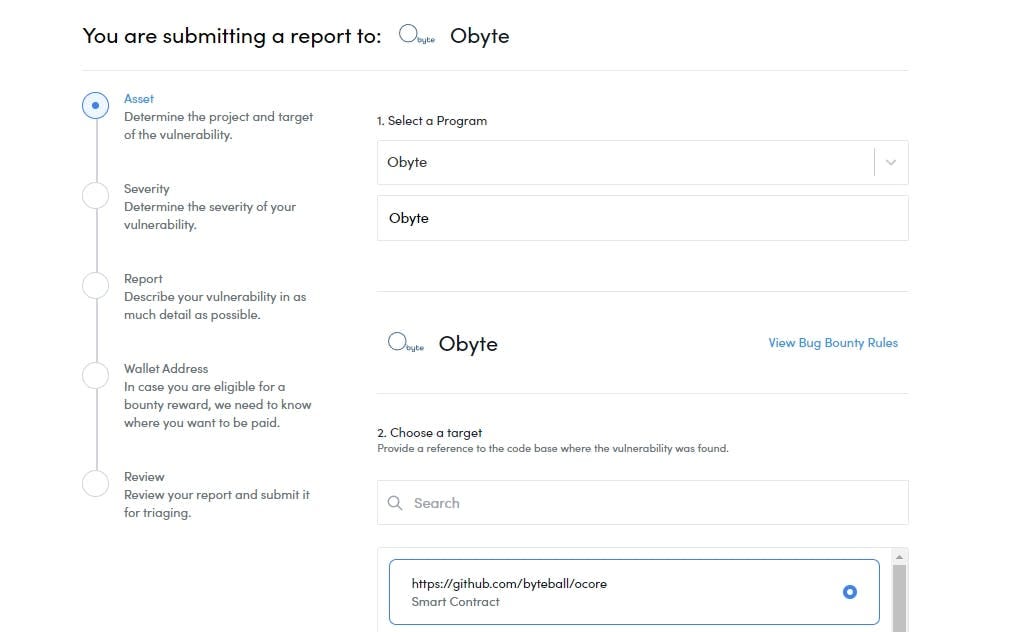
Task: Click the Review step circle
Action: pos(95,484)
